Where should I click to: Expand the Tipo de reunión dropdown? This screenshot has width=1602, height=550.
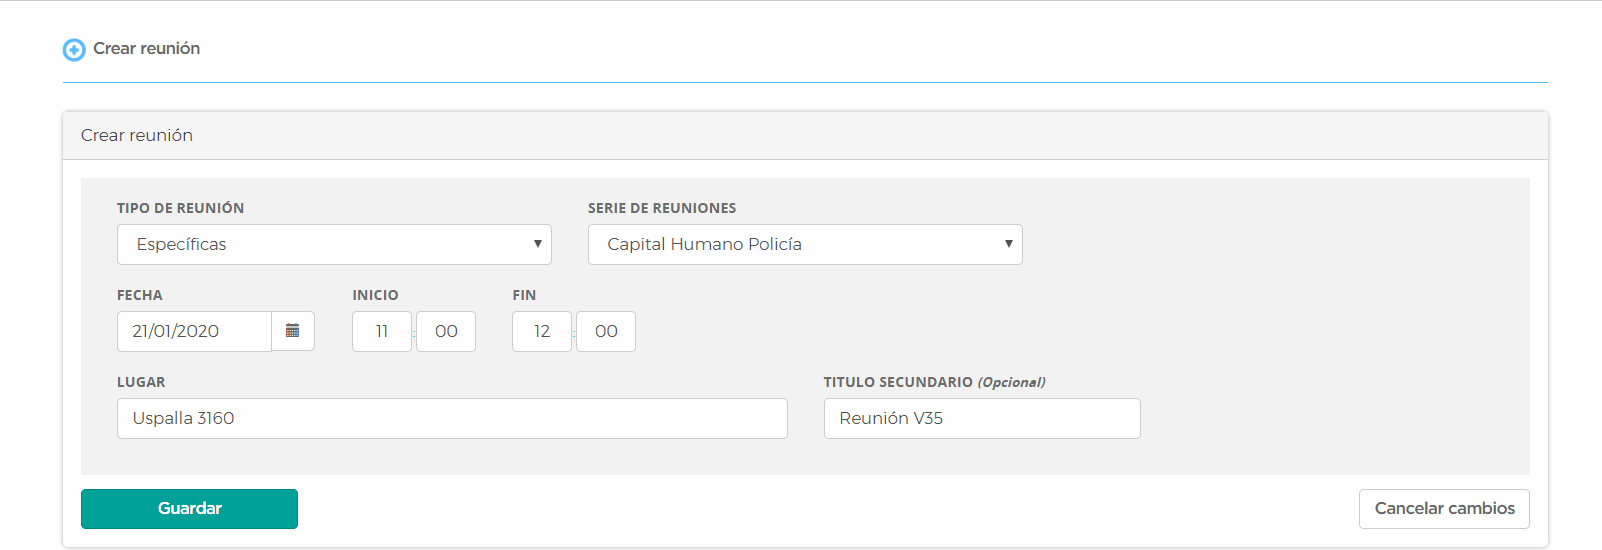pos(334,245)
